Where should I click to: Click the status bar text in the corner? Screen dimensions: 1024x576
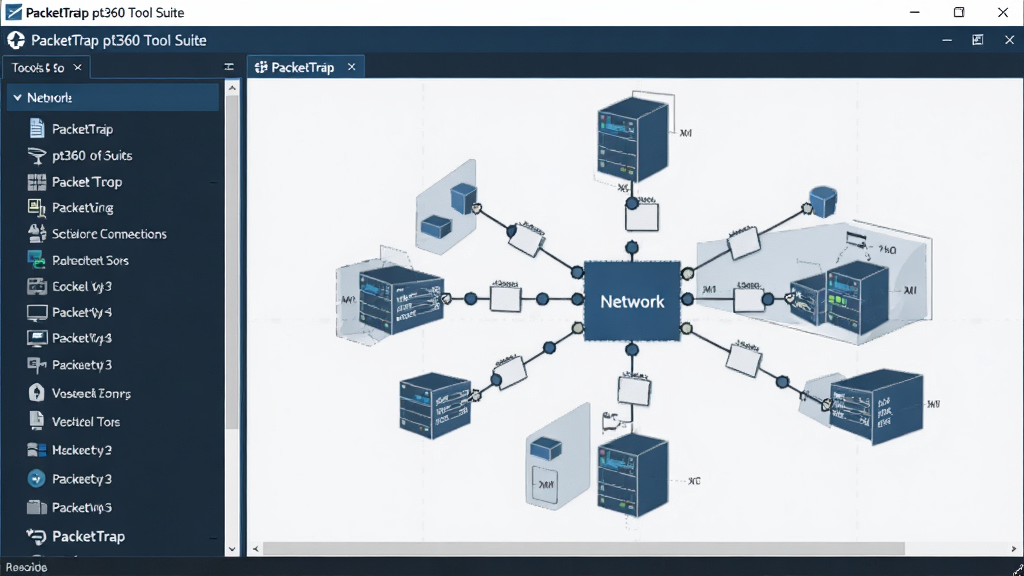(26, 567)
